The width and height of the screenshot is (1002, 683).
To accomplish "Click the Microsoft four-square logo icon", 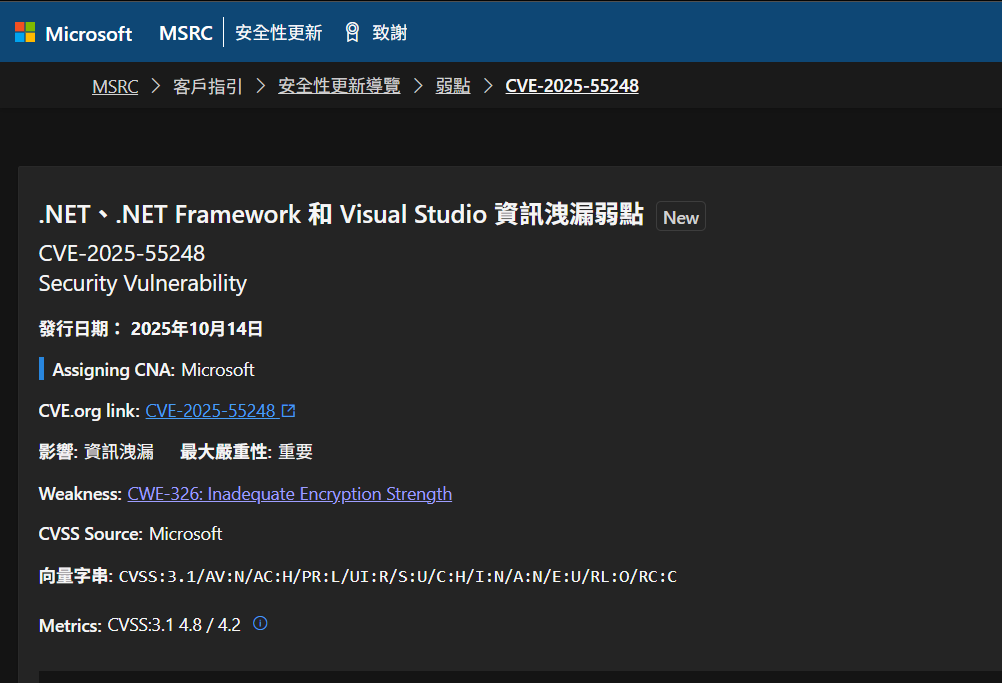I will (25, 33).
